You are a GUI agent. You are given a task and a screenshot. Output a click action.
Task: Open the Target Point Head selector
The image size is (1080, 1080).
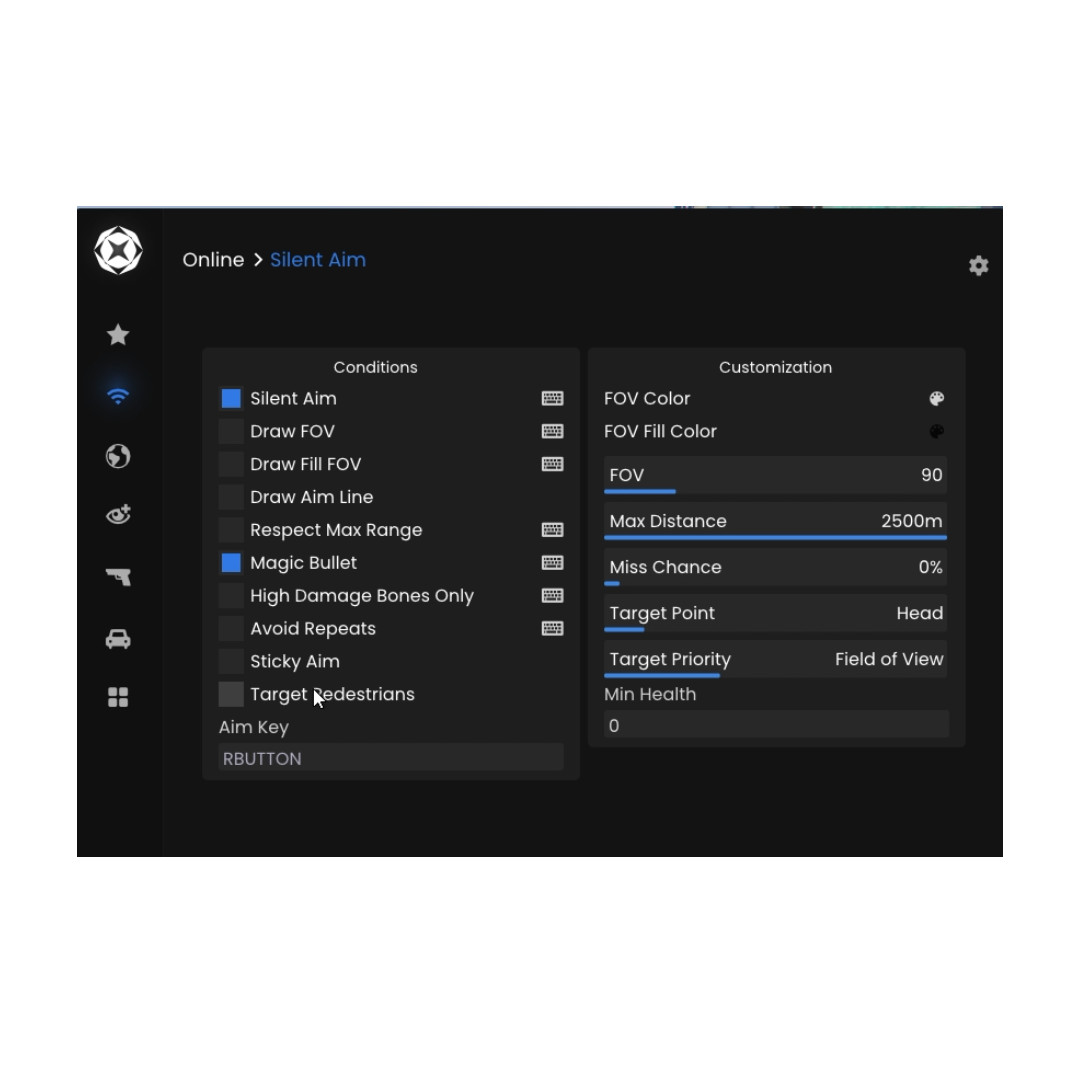point(775,614)
